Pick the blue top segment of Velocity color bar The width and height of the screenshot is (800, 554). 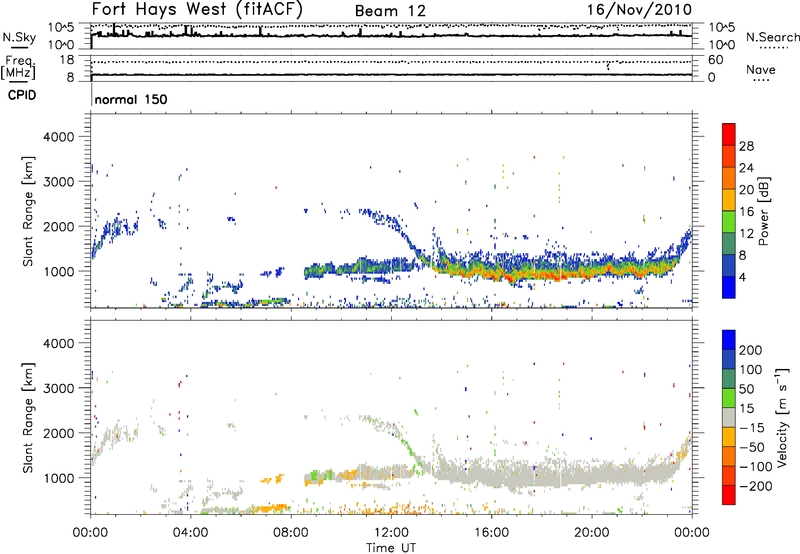[729, 340]
